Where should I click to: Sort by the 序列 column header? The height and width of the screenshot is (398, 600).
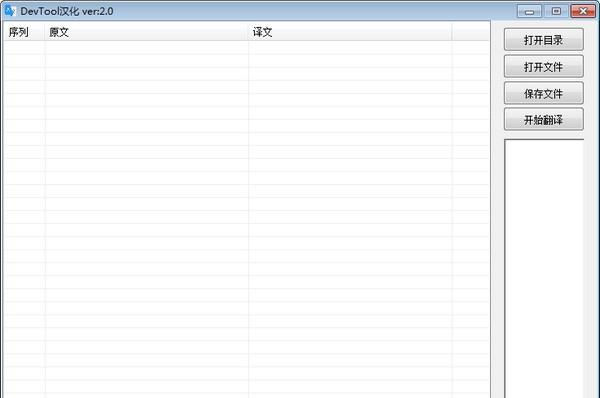click(x=24, y=32)
